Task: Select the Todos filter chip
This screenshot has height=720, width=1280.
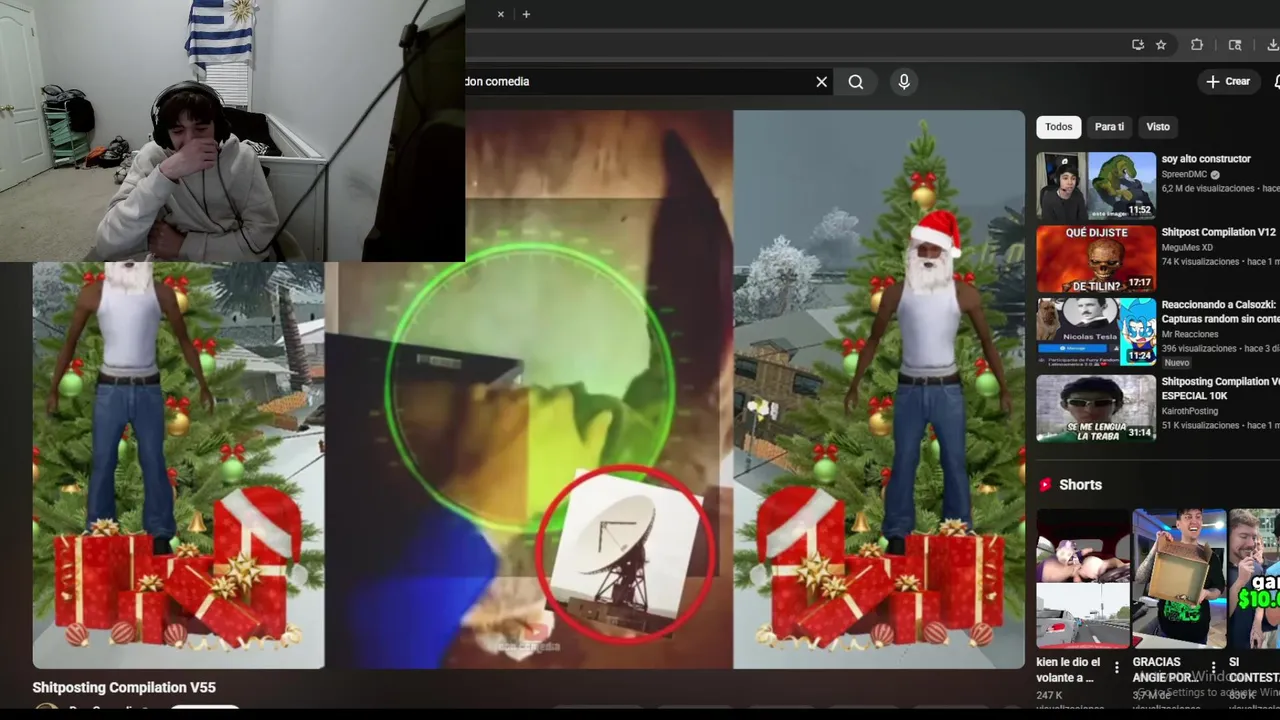Action: coord(1058,127)
